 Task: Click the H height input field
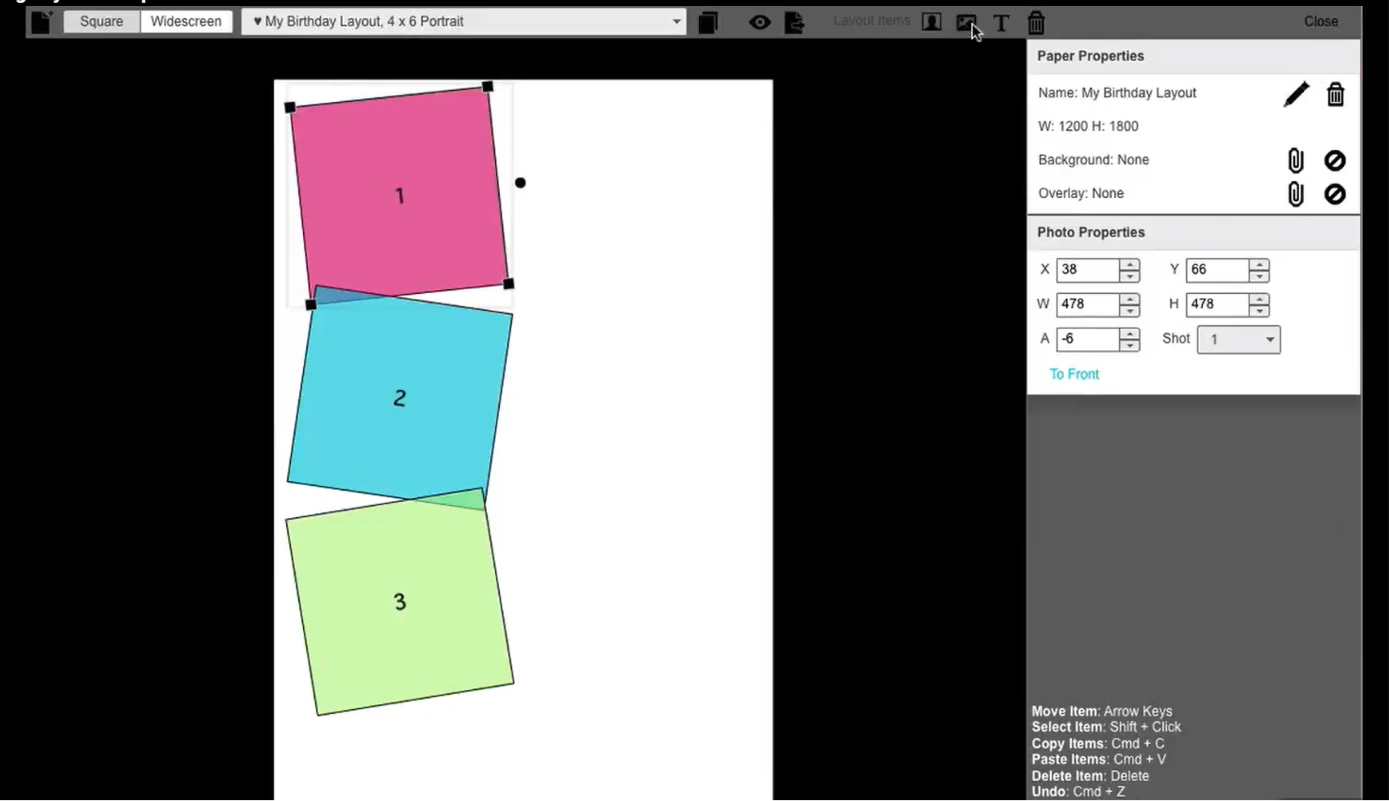click(1217, 304)
